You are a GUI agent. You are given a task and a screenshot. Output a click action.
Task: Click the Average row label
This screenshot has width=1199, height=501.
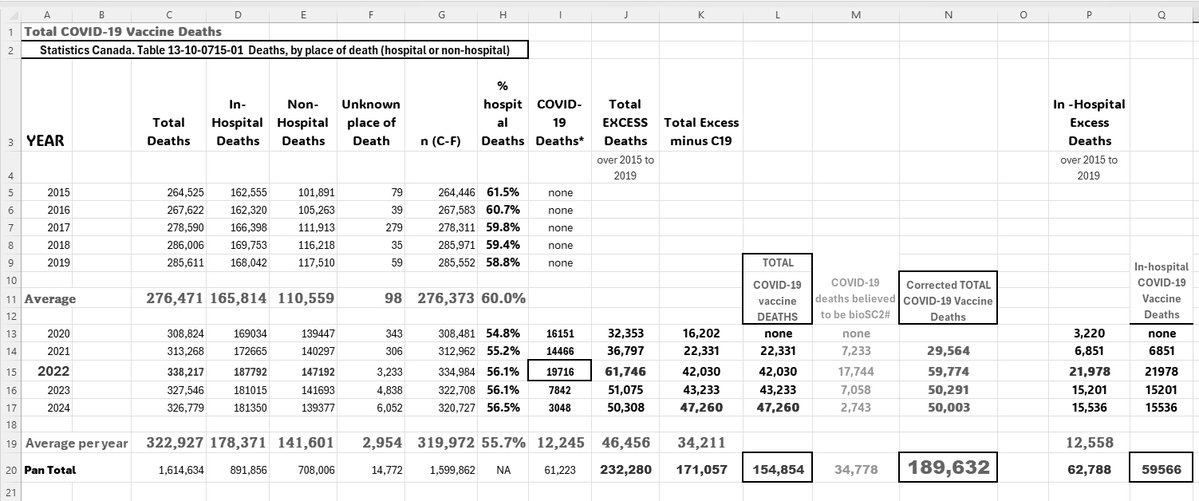pyautogui.click(x=50, y=299)
